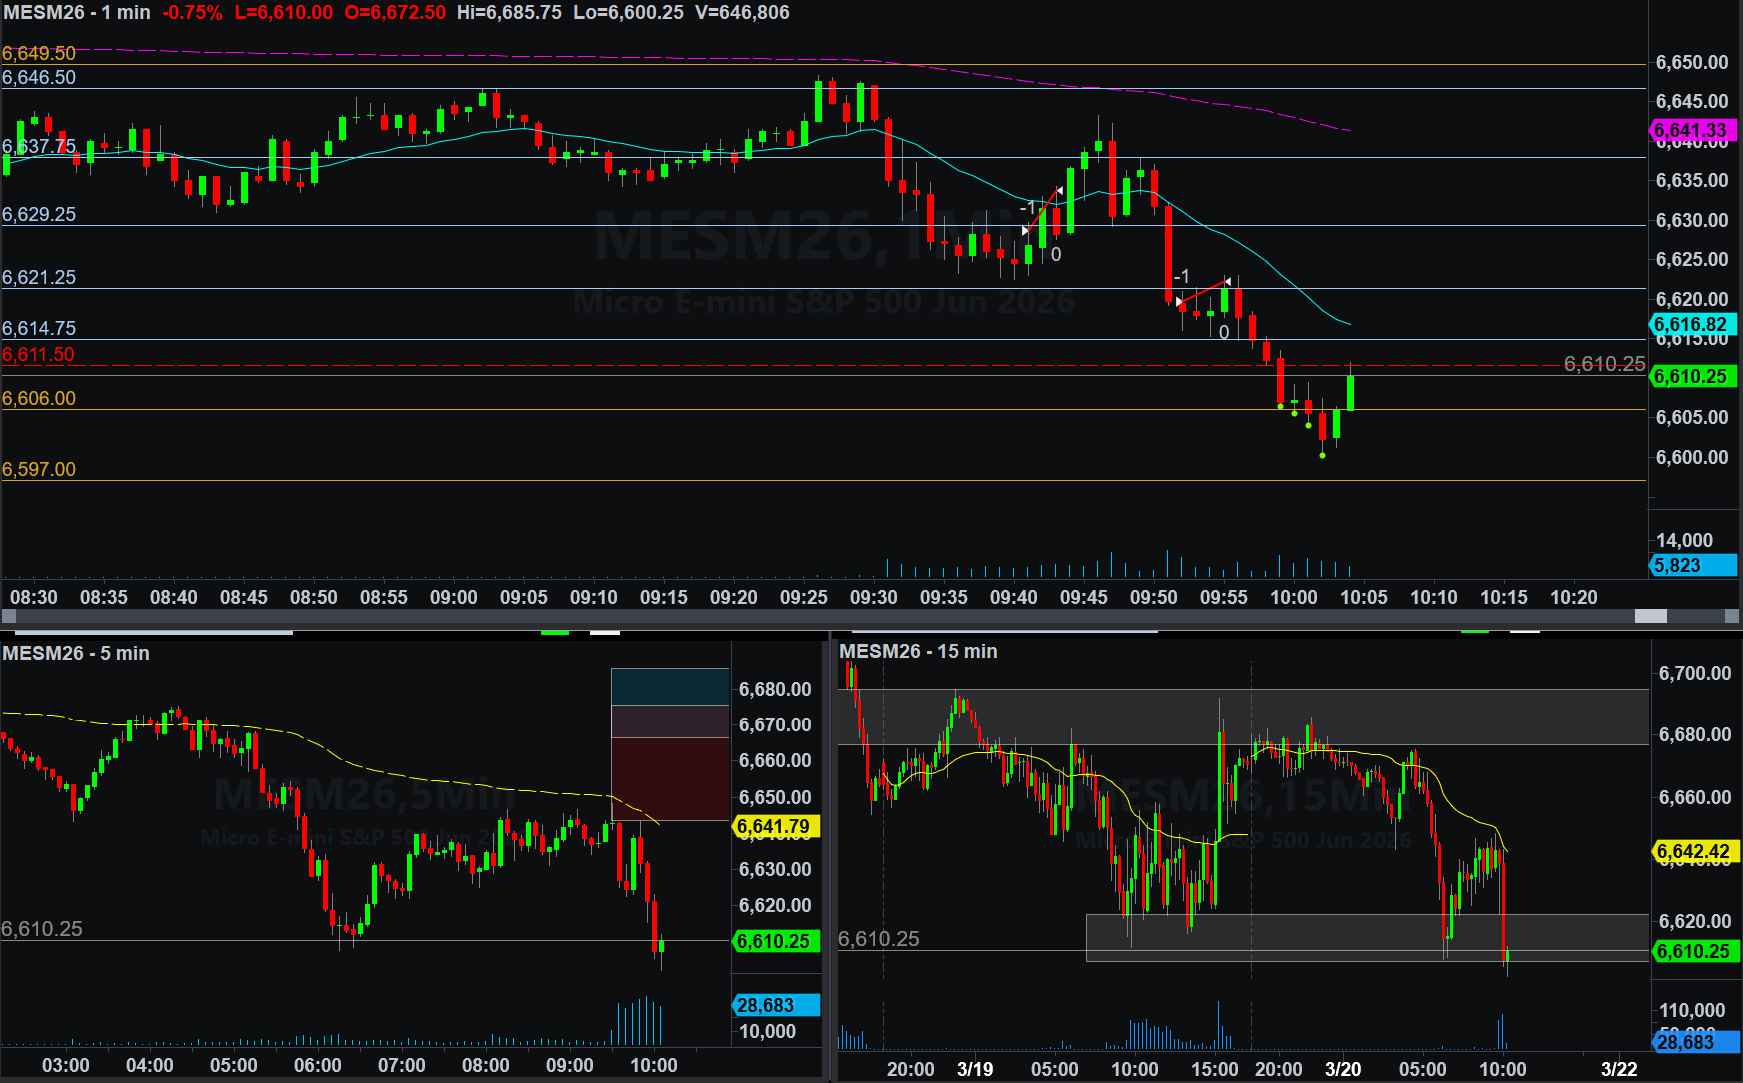Viewport: 1743px width, 1083px height.
Task: Click the magenta 6,641.33 price tag
Action: coord(1691,131)
